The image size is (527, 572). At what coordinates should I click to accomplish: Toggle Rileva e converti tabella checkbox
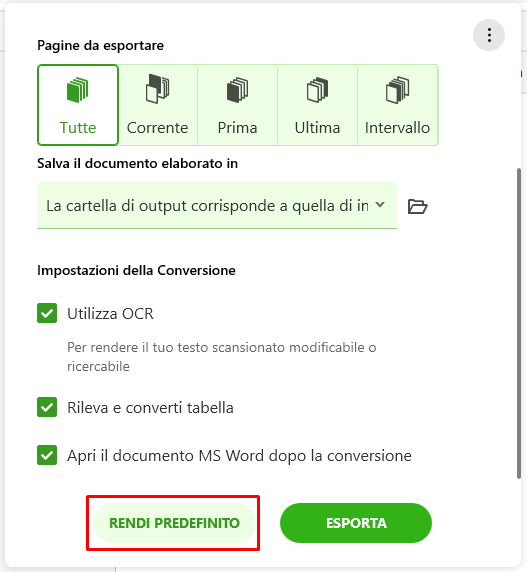click(x=47, y=407)
